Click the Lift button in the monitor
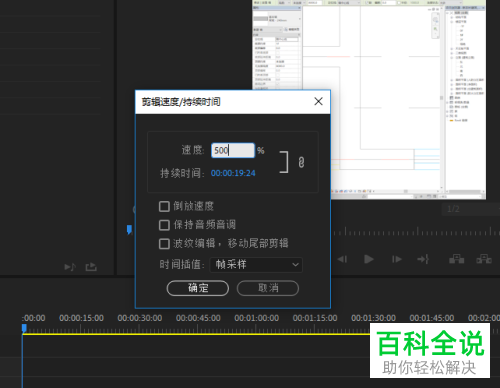Viewport: 500px width, 388px height. [456, 259]
